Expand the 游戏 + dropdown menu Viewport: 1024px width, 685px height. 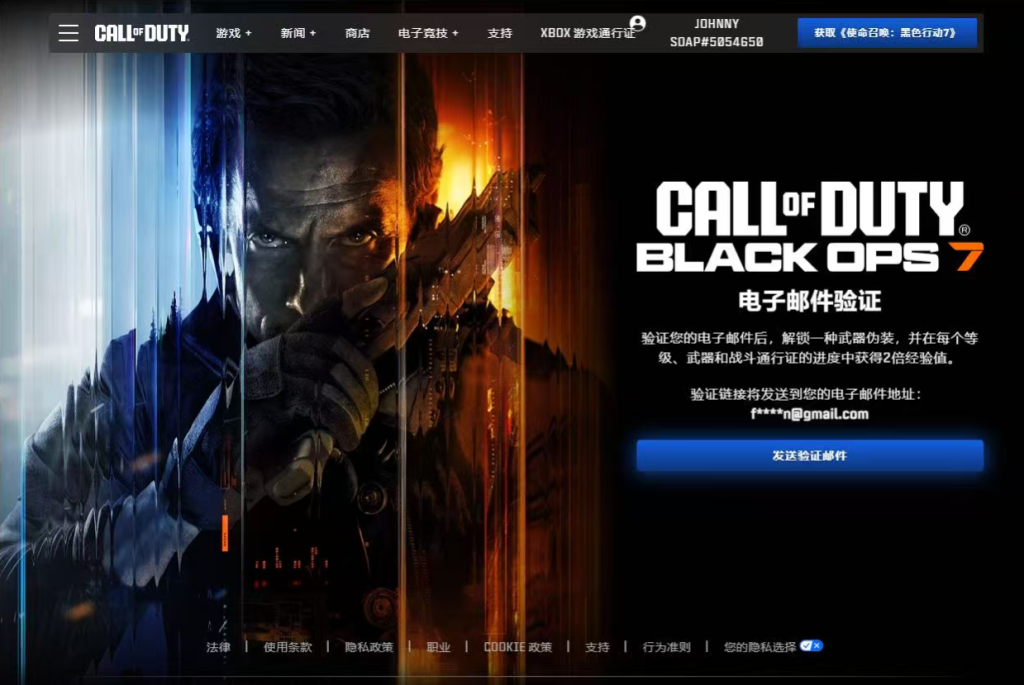point(234,33)
